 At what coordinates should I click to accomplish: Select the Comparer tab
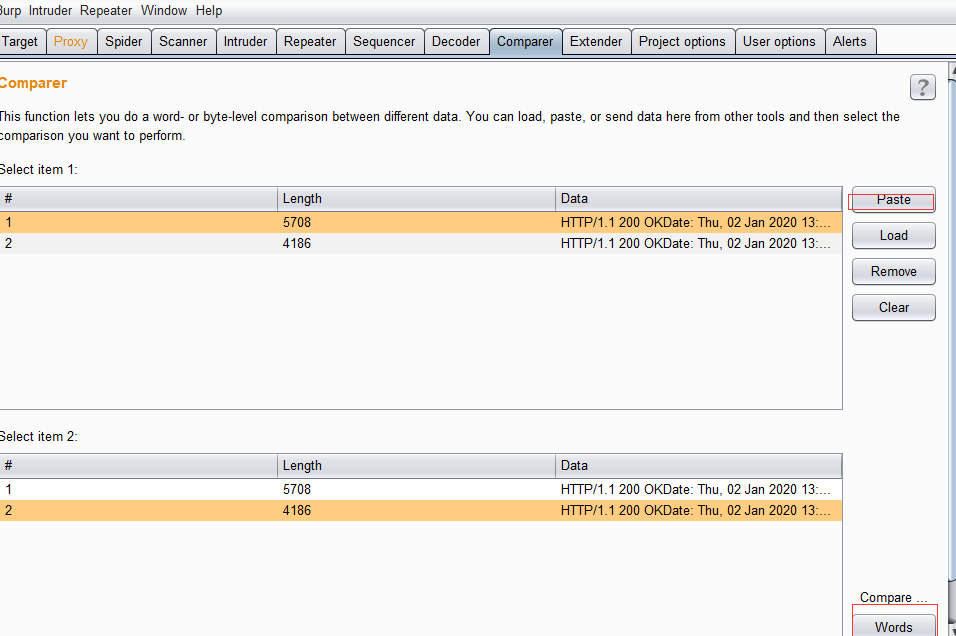pos(525,41)
